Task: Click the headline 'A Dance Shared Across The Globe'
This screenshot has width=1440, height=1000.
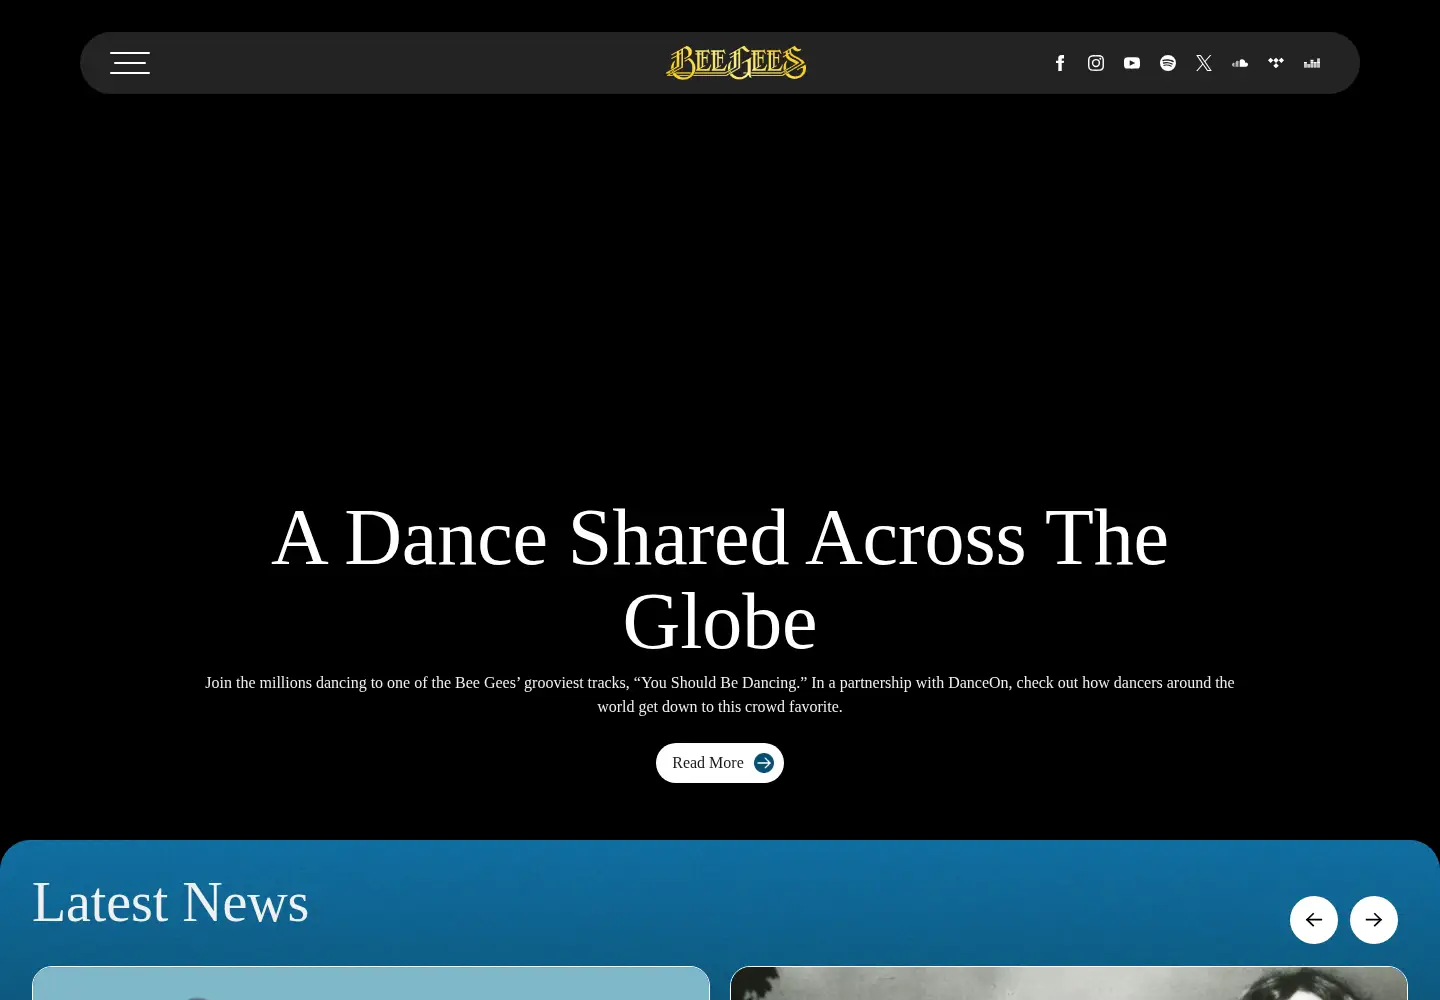Action: click(720, 580)
